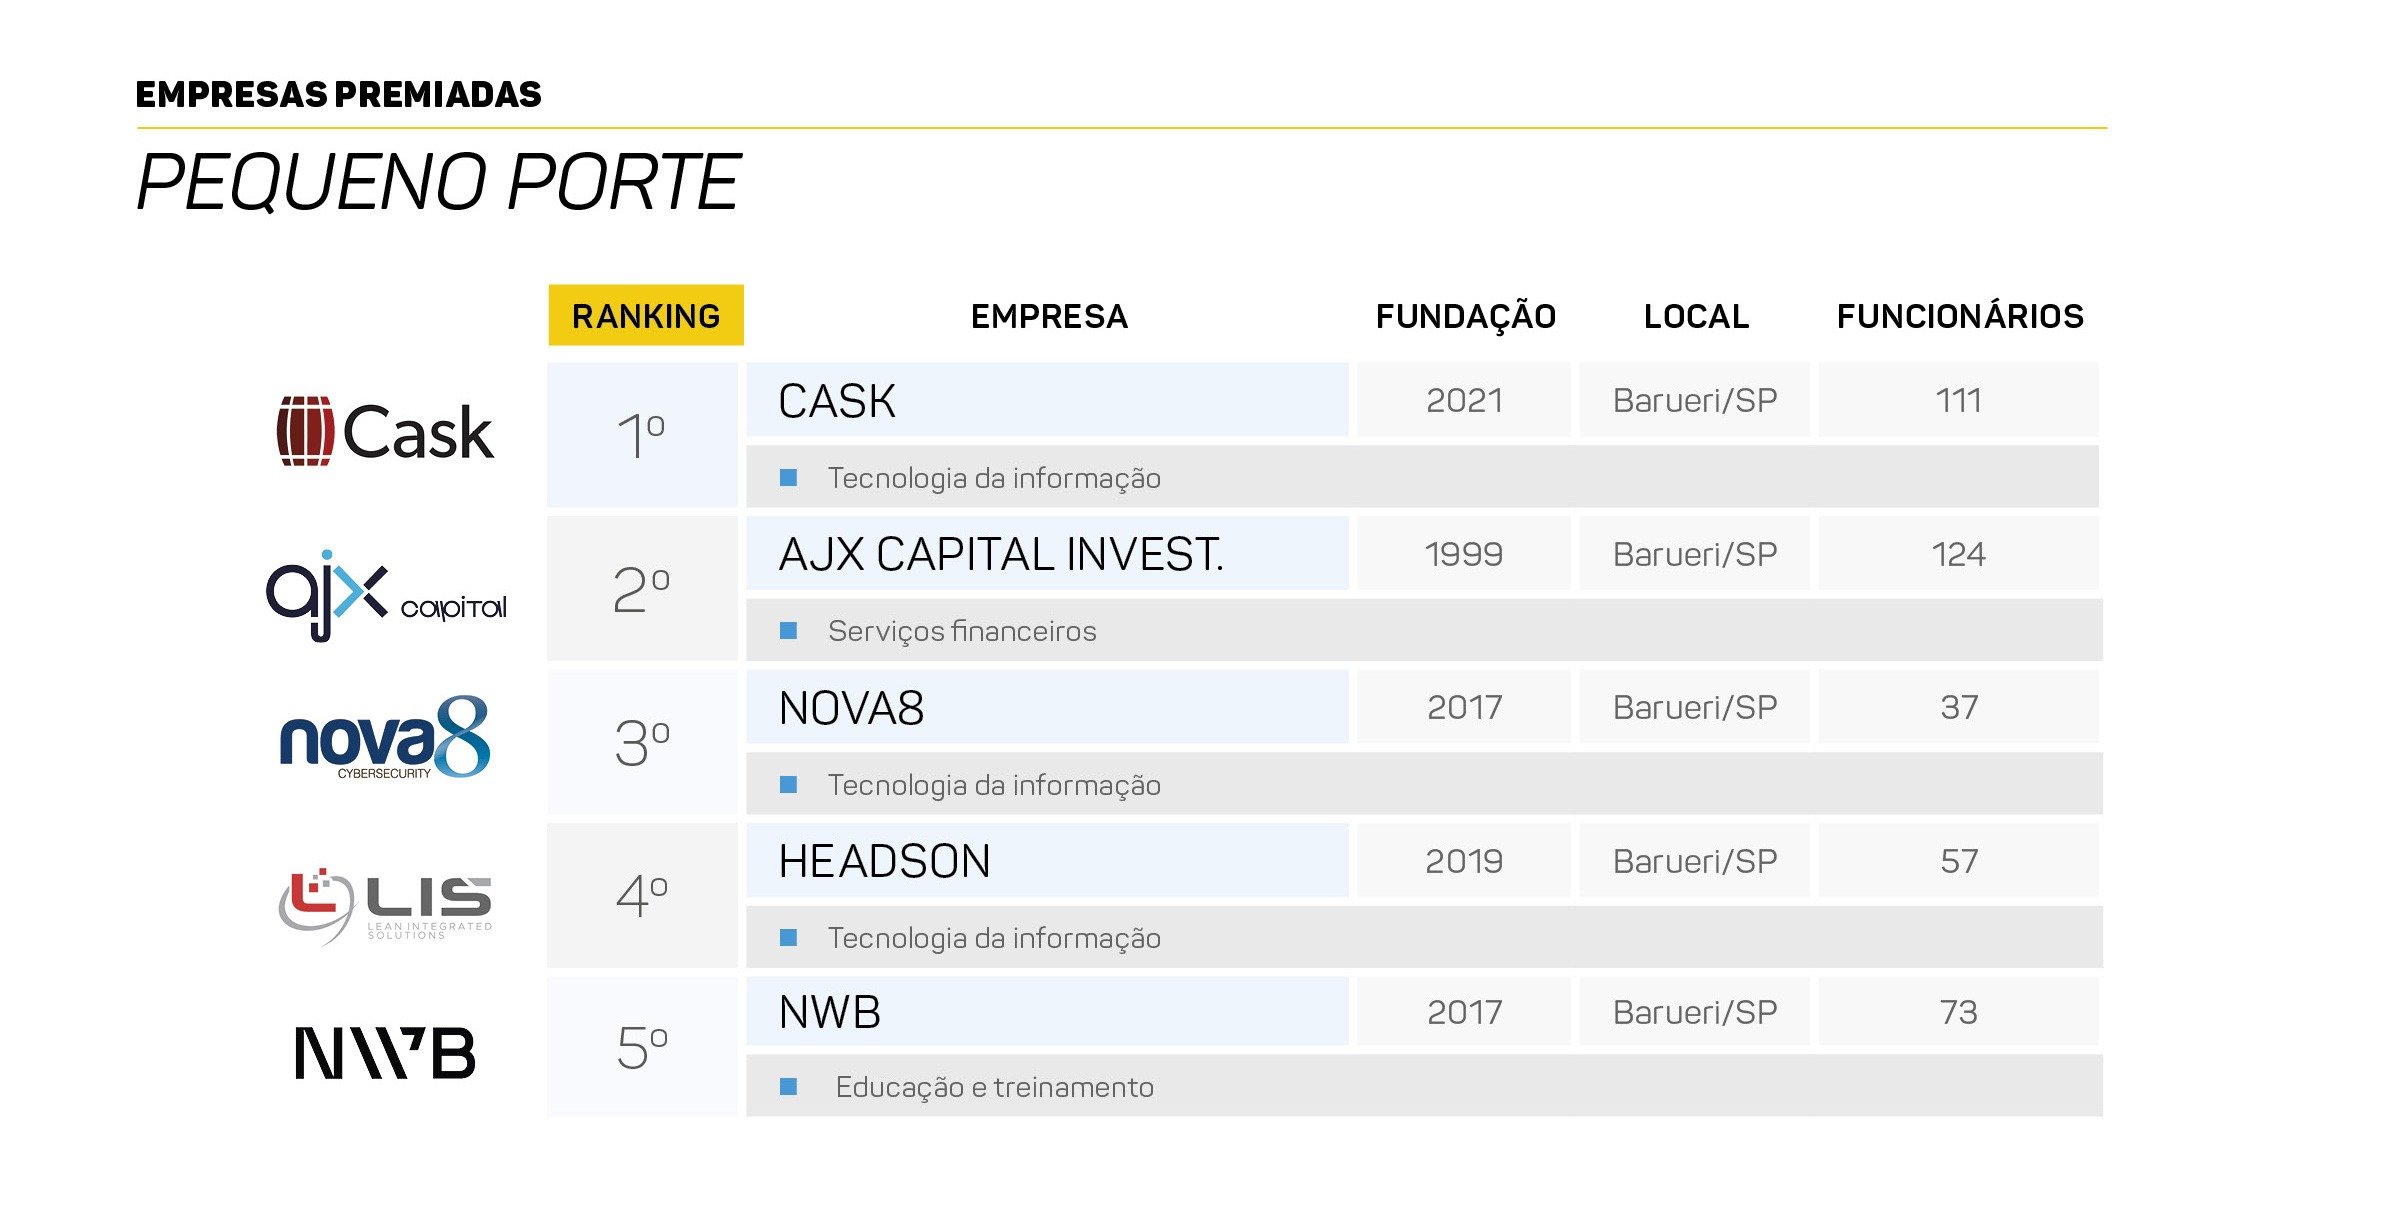Click the blue square beside Educação e treinamento

point(788,1087)
